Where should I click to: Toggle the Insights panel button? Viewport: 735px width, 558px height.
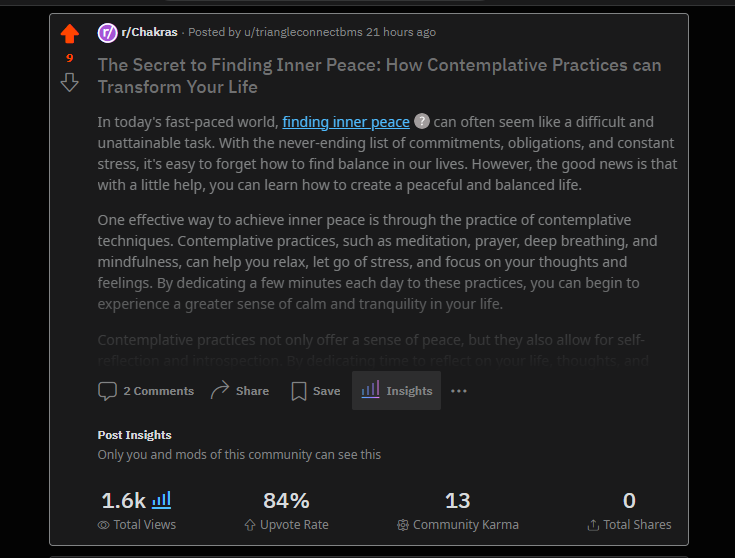click(396, 391)
